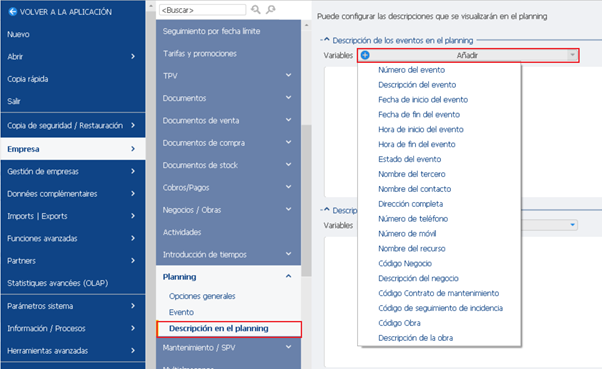Select Seguimiento por fecha límite
Screen dimensions: 602x369
pos(228,31)
